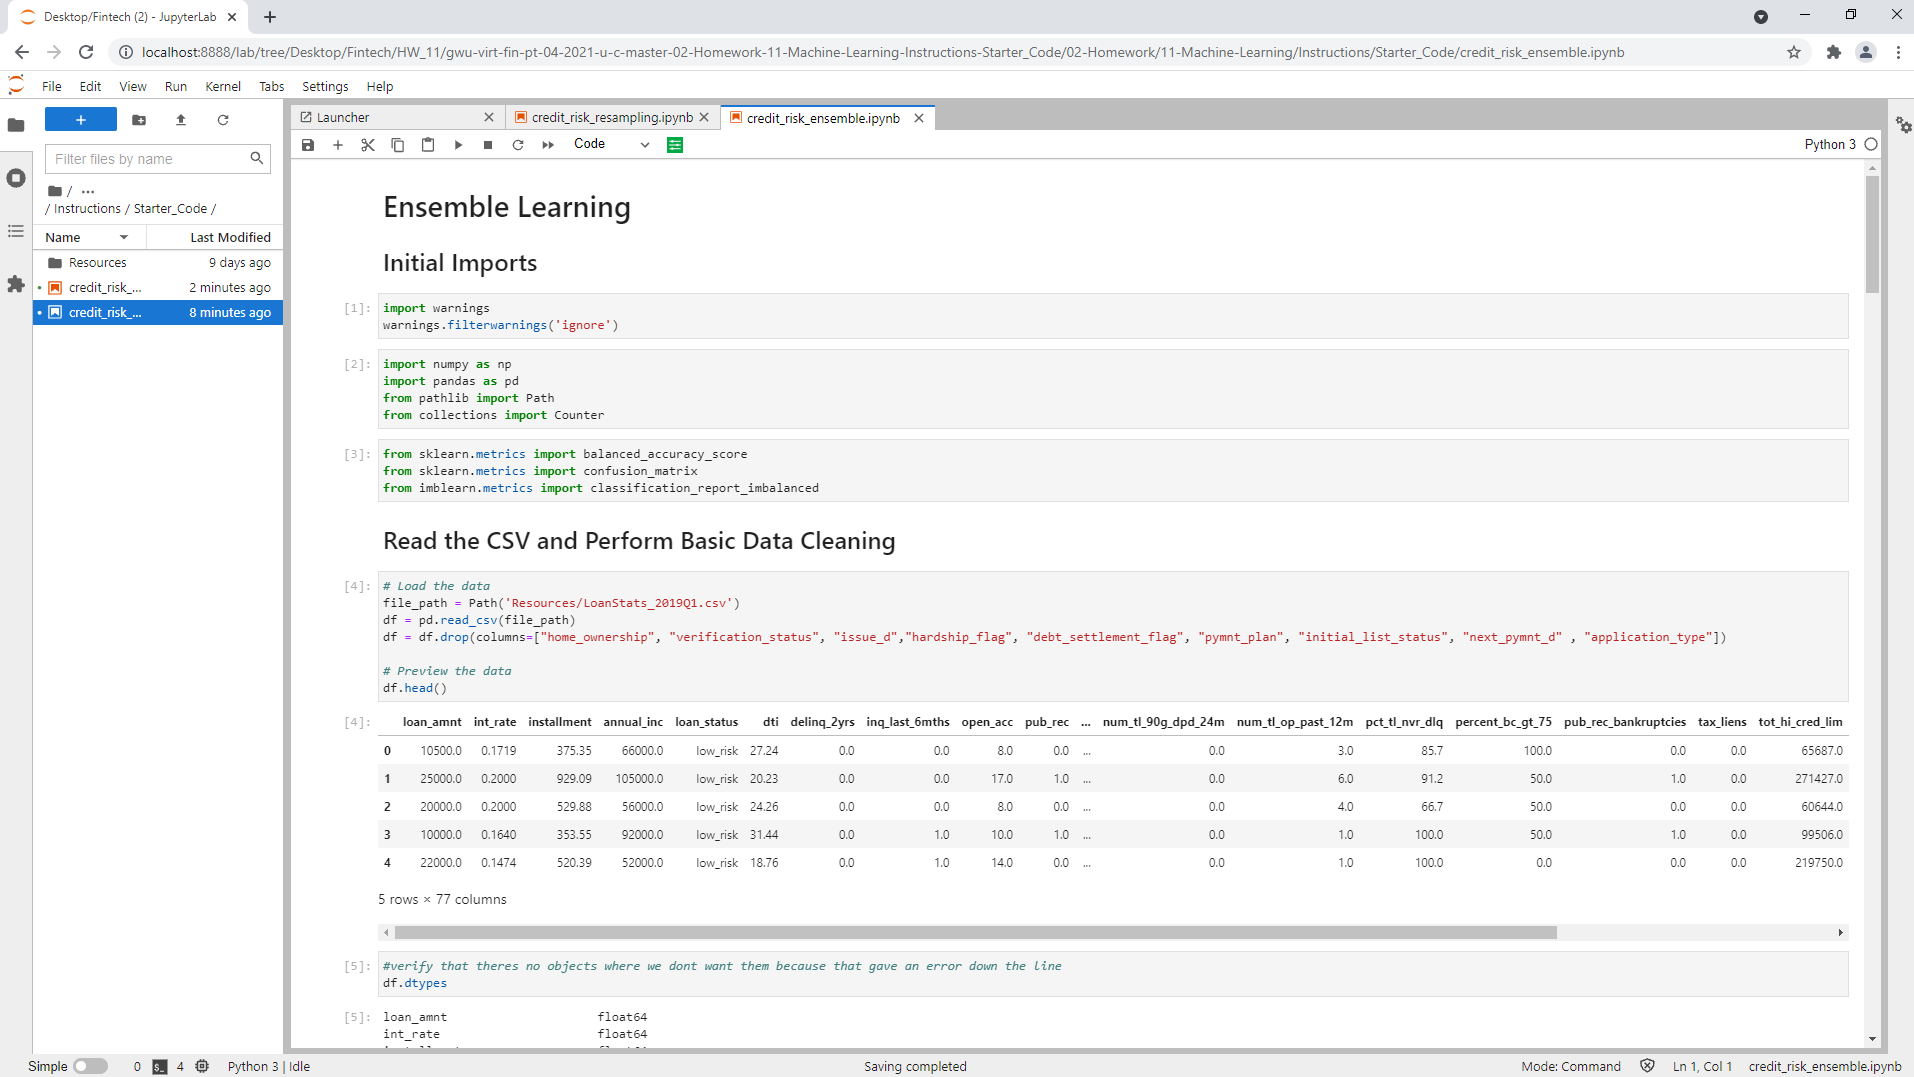1914x1077 pixels.
Task: Switch to the credit_risk_resampling.ipynb tab
Action: [612, 118]
